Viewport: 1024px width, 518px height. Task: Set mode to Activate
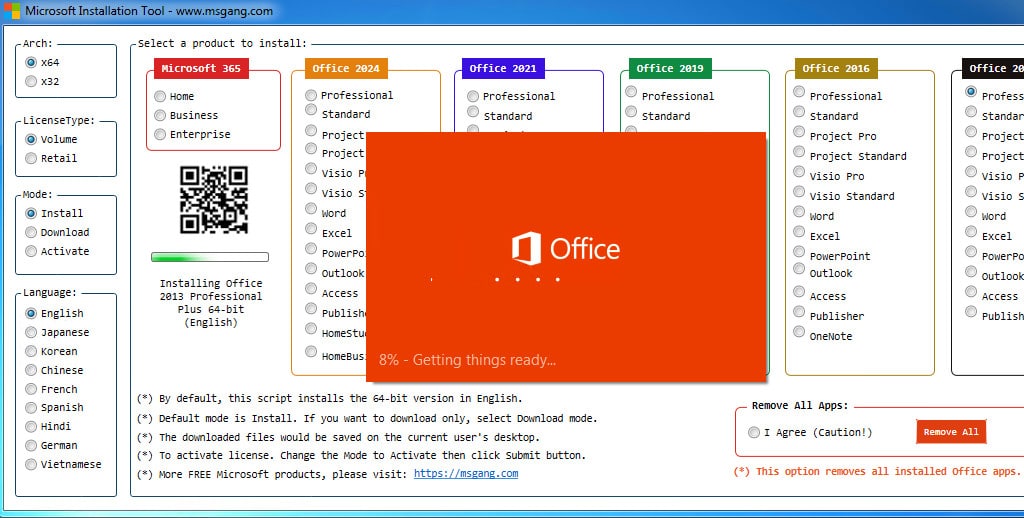click(x=31, y=251)
